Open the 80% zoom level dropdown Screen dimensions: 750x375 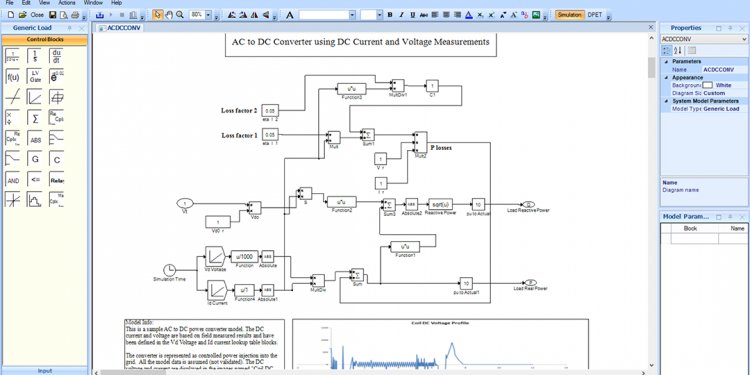pos(208,15)
